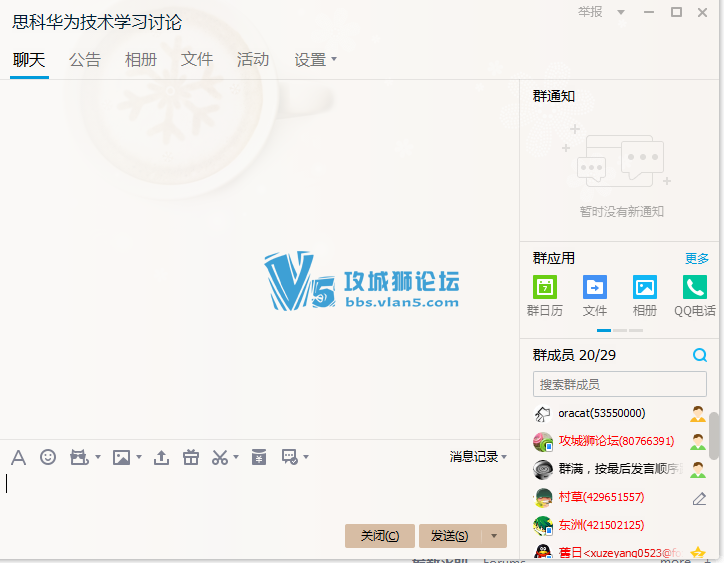The width and height of the screenshot is (724, 563).
Task: Click the 搜索群成员 search field
Action: (620, 384)
